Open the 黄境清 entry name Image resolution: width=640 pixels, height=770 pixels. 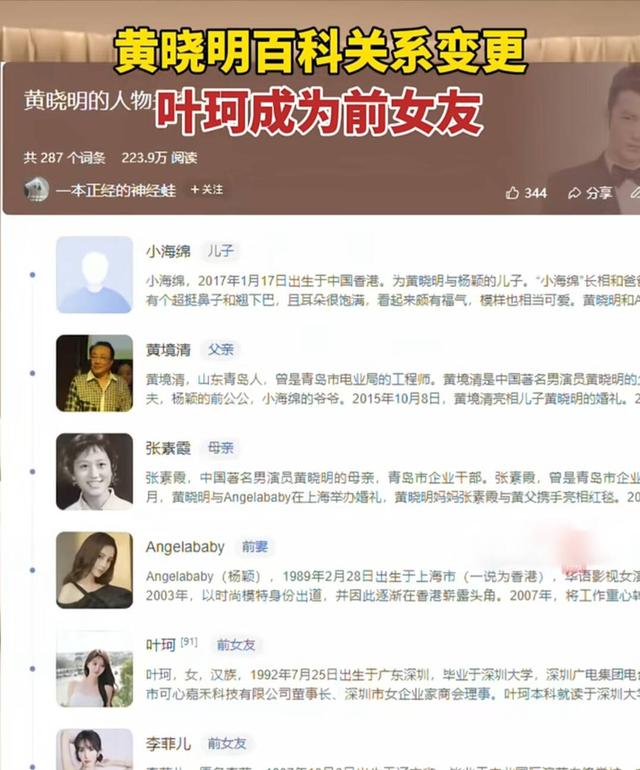[168, 350]
